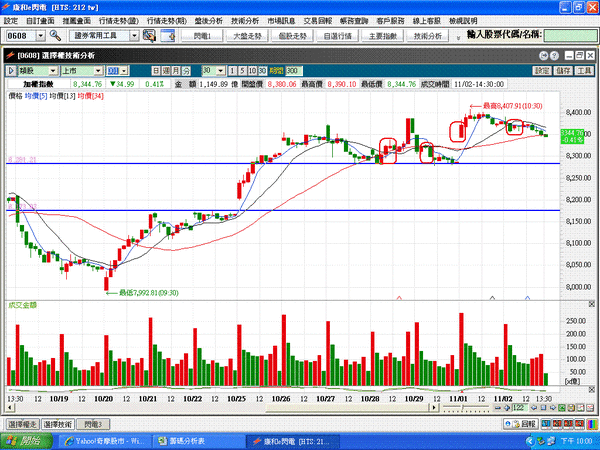This screenshot has height=450, width=600.
Task: Click the line-chart icon in bottom toolbar
Action: (580, 408)
